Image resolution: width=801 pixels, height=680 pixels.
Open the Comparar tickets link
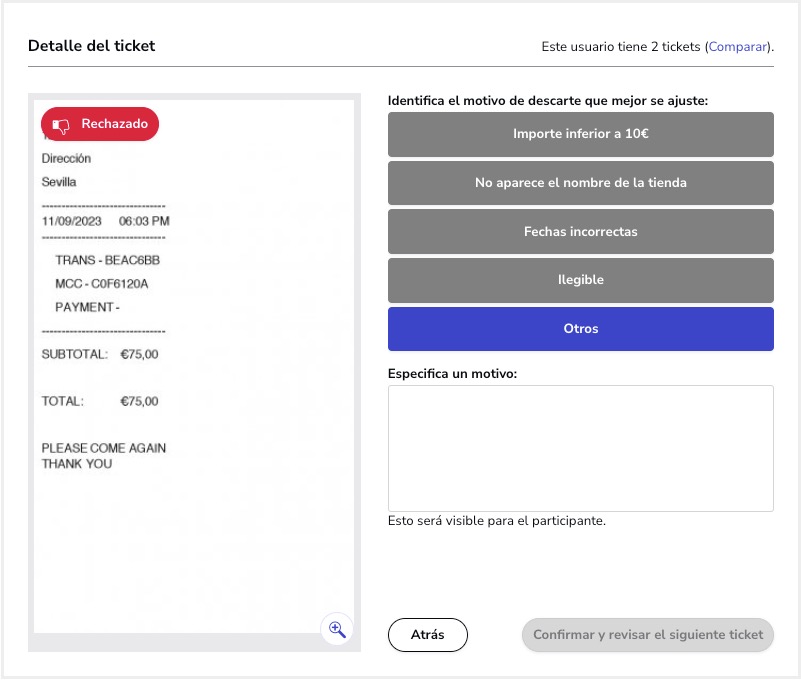pos(737,46)
